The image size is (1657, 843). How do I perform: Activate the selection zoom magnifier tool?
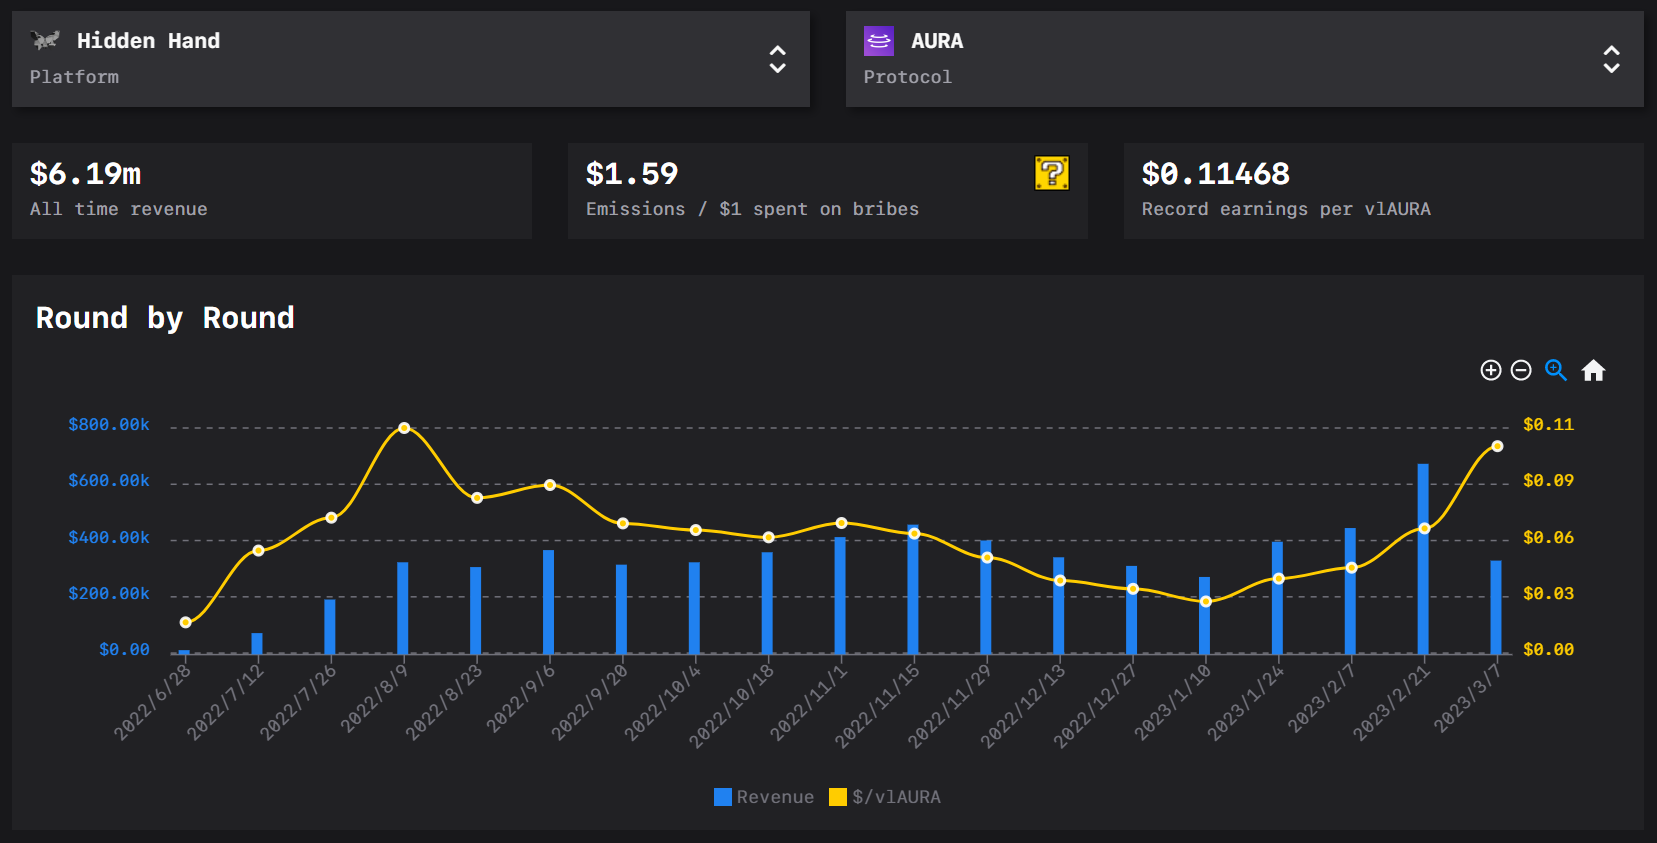point(1555,370)
